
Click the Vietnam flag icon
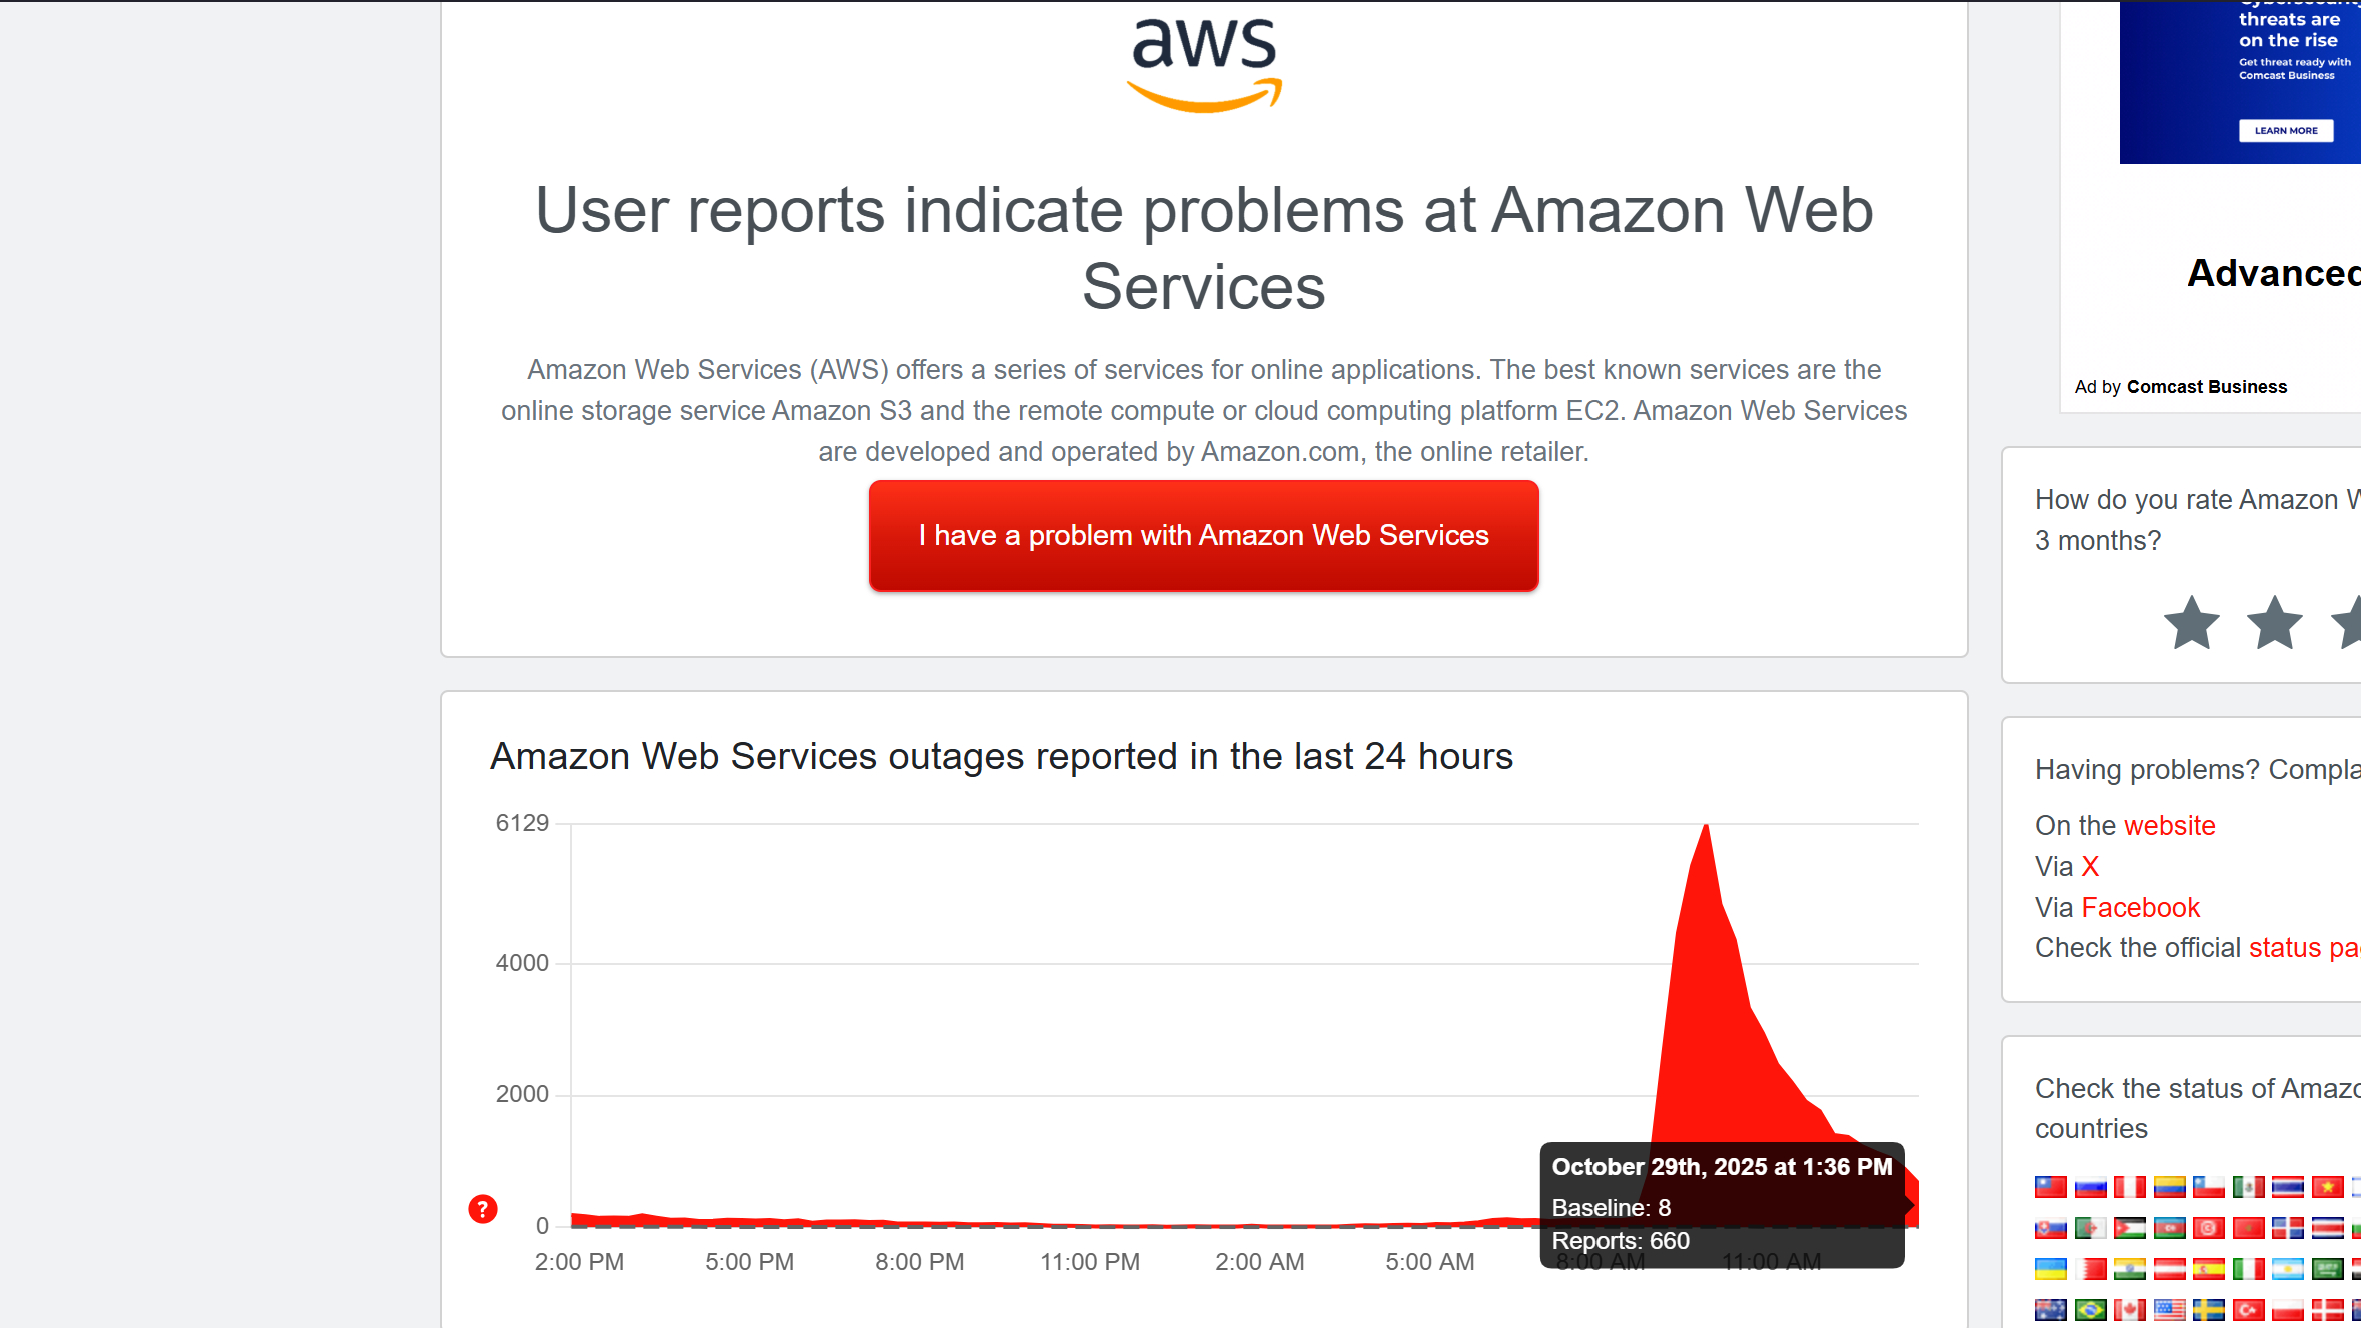click(2328, 1186)
